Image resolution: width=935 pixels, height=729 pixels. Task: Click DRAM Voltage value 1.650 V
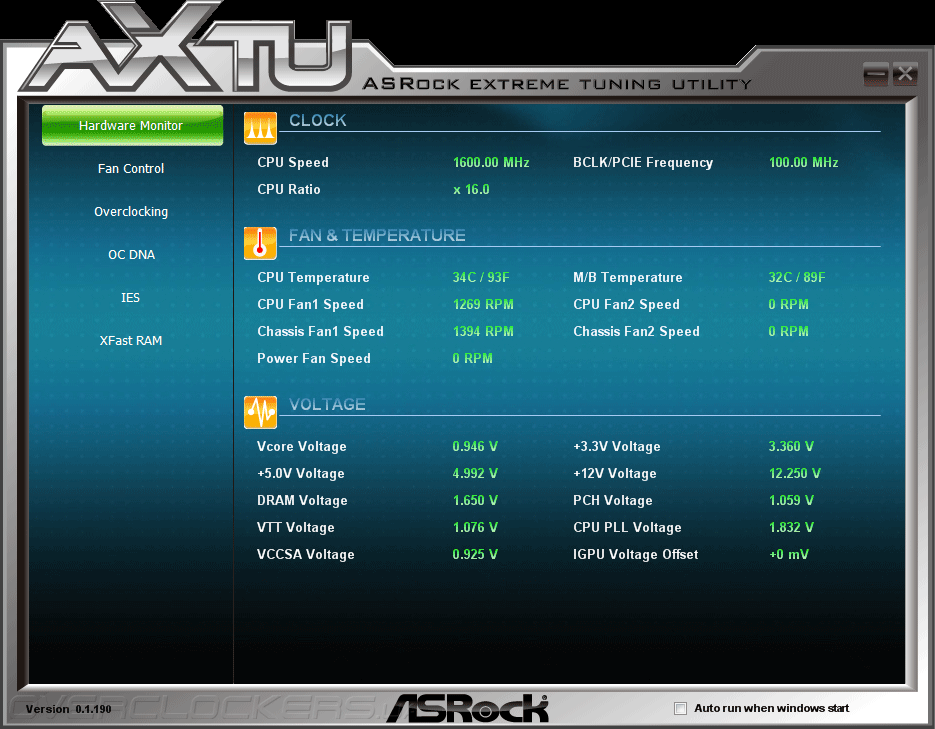click(475, 500)
